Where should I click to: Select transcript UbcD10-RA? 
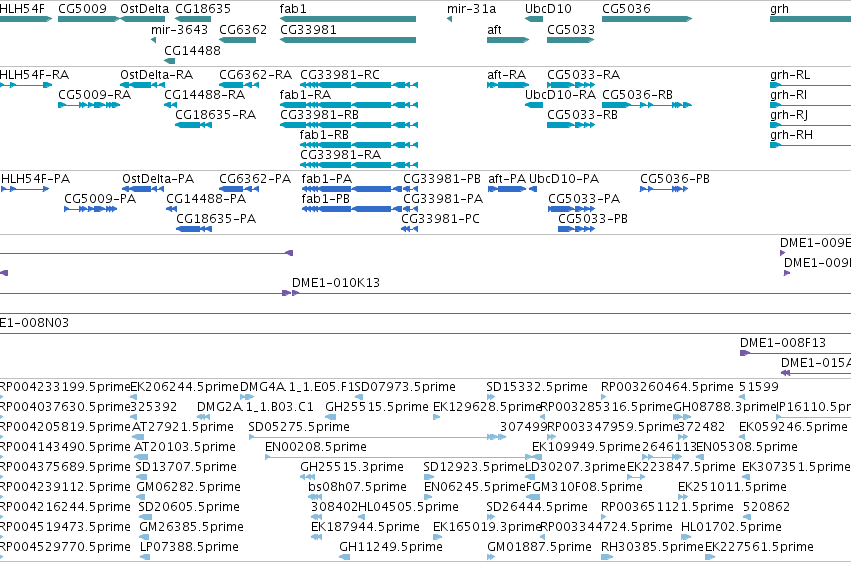[x=561, y=94]
